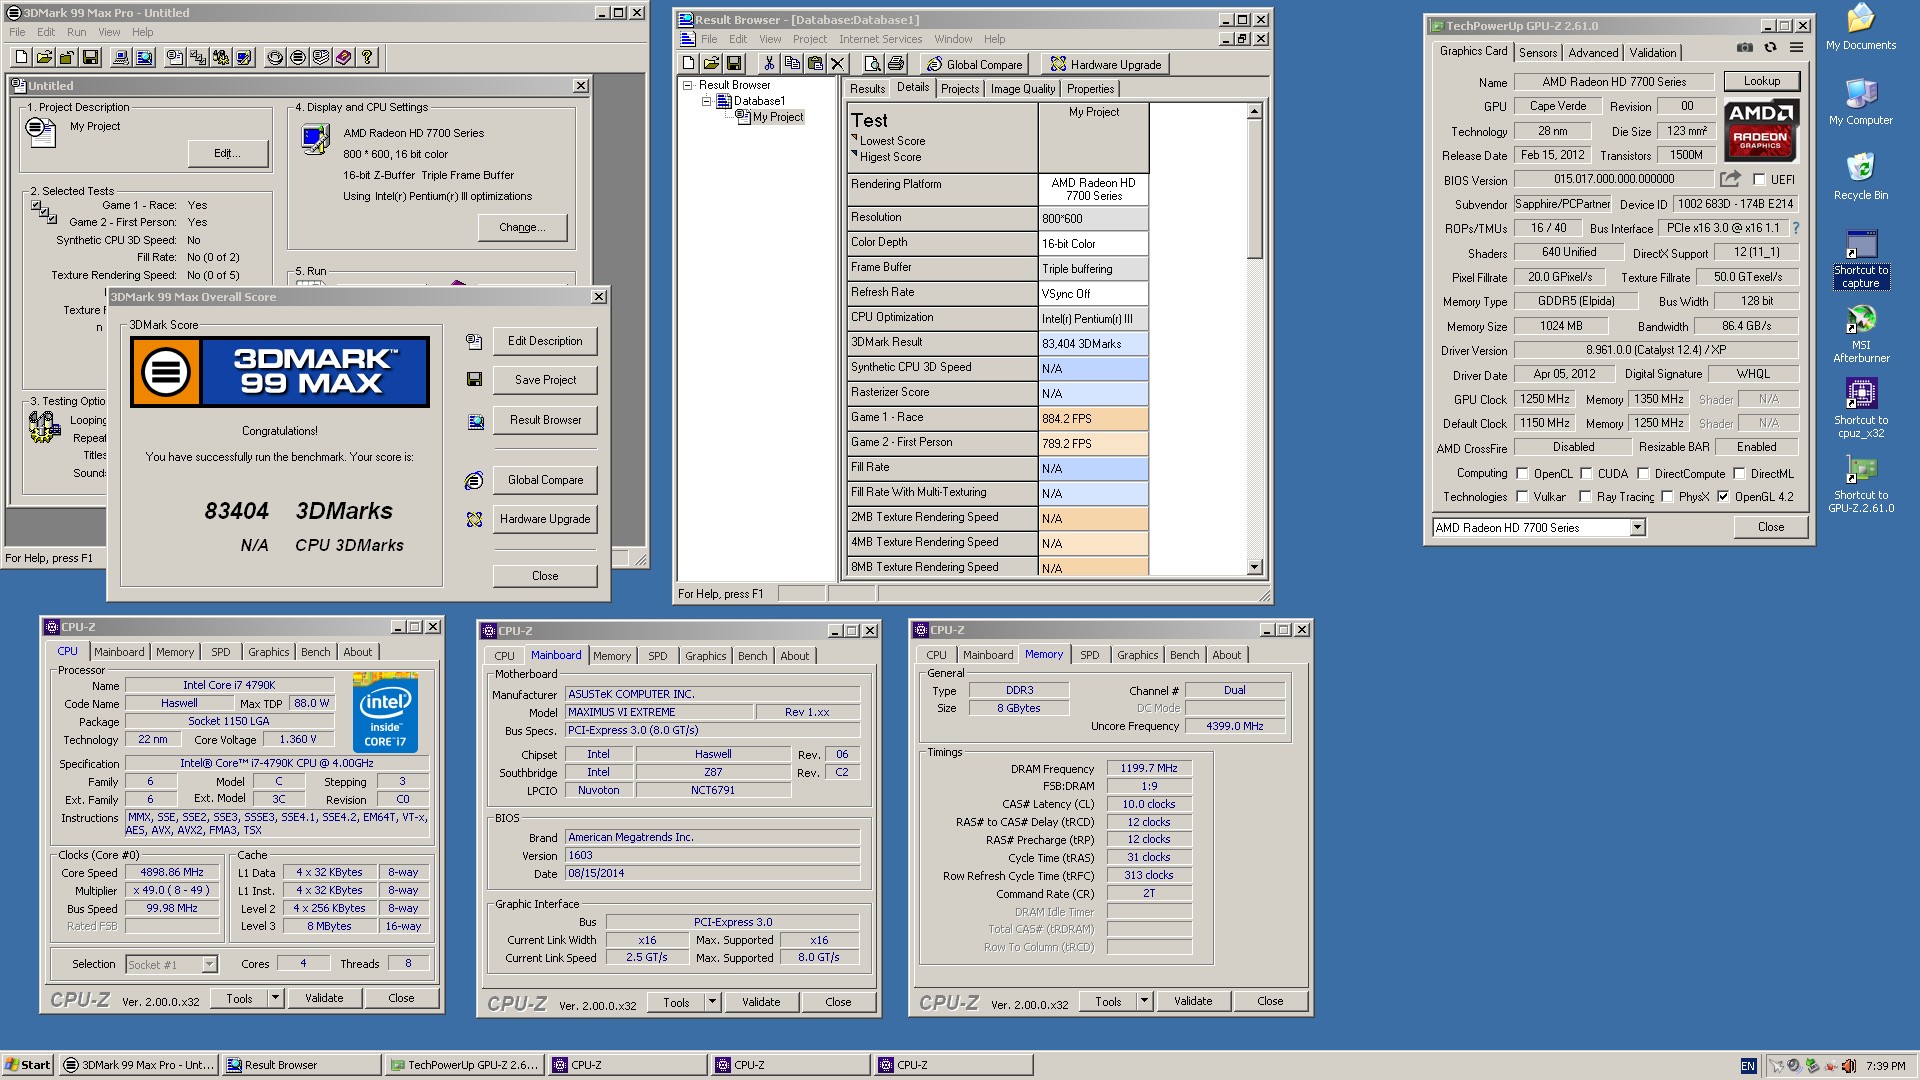The image size is (1920, 1080).
Task: Open Internet Services menu in Result Browser
Action: [x=880, y=39]
